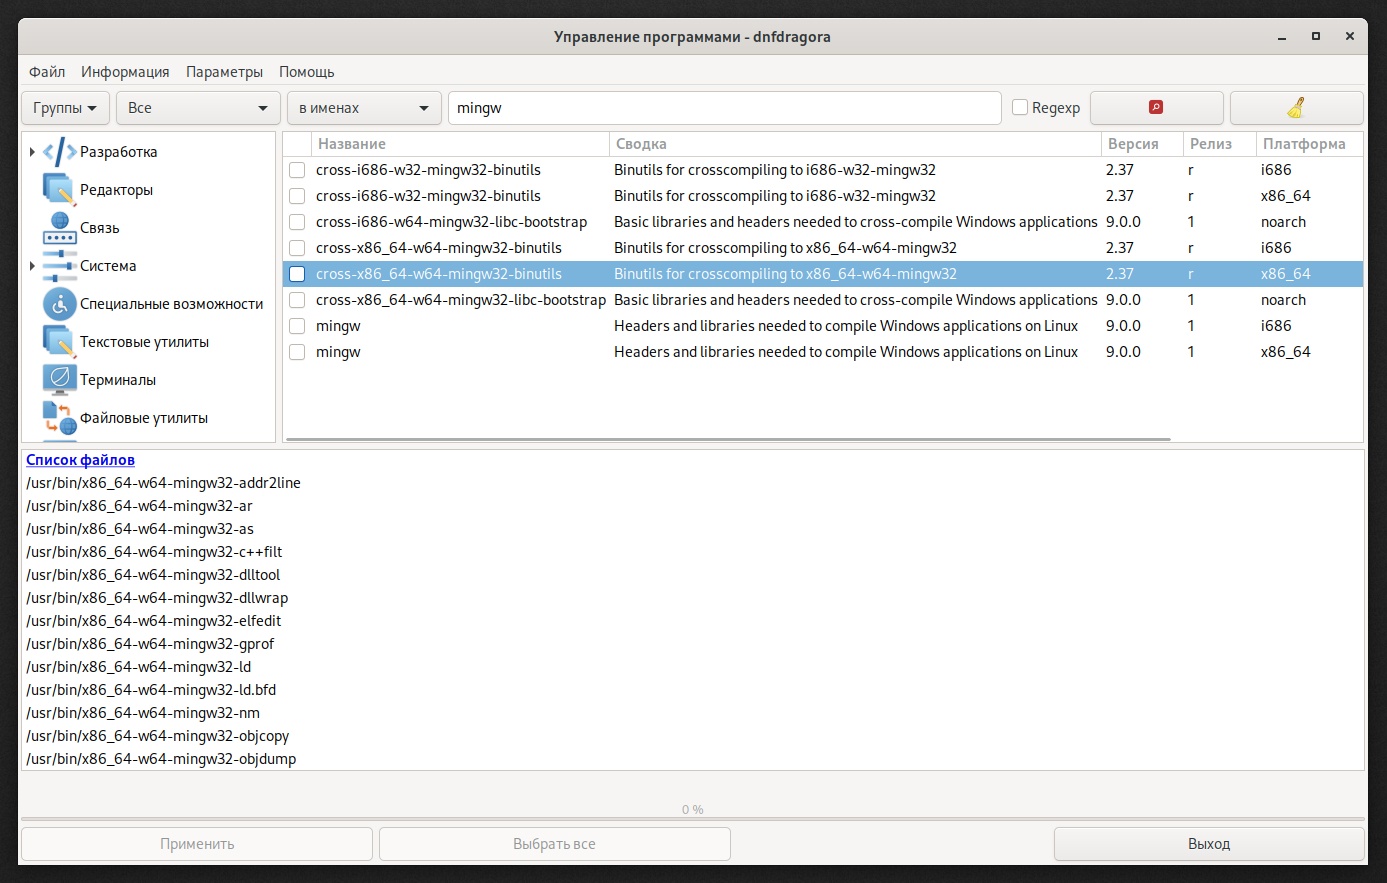The width and height of the screenshot is (1387, 883).
Task: Maximize the dnfdragora window
Action: 1316,37
